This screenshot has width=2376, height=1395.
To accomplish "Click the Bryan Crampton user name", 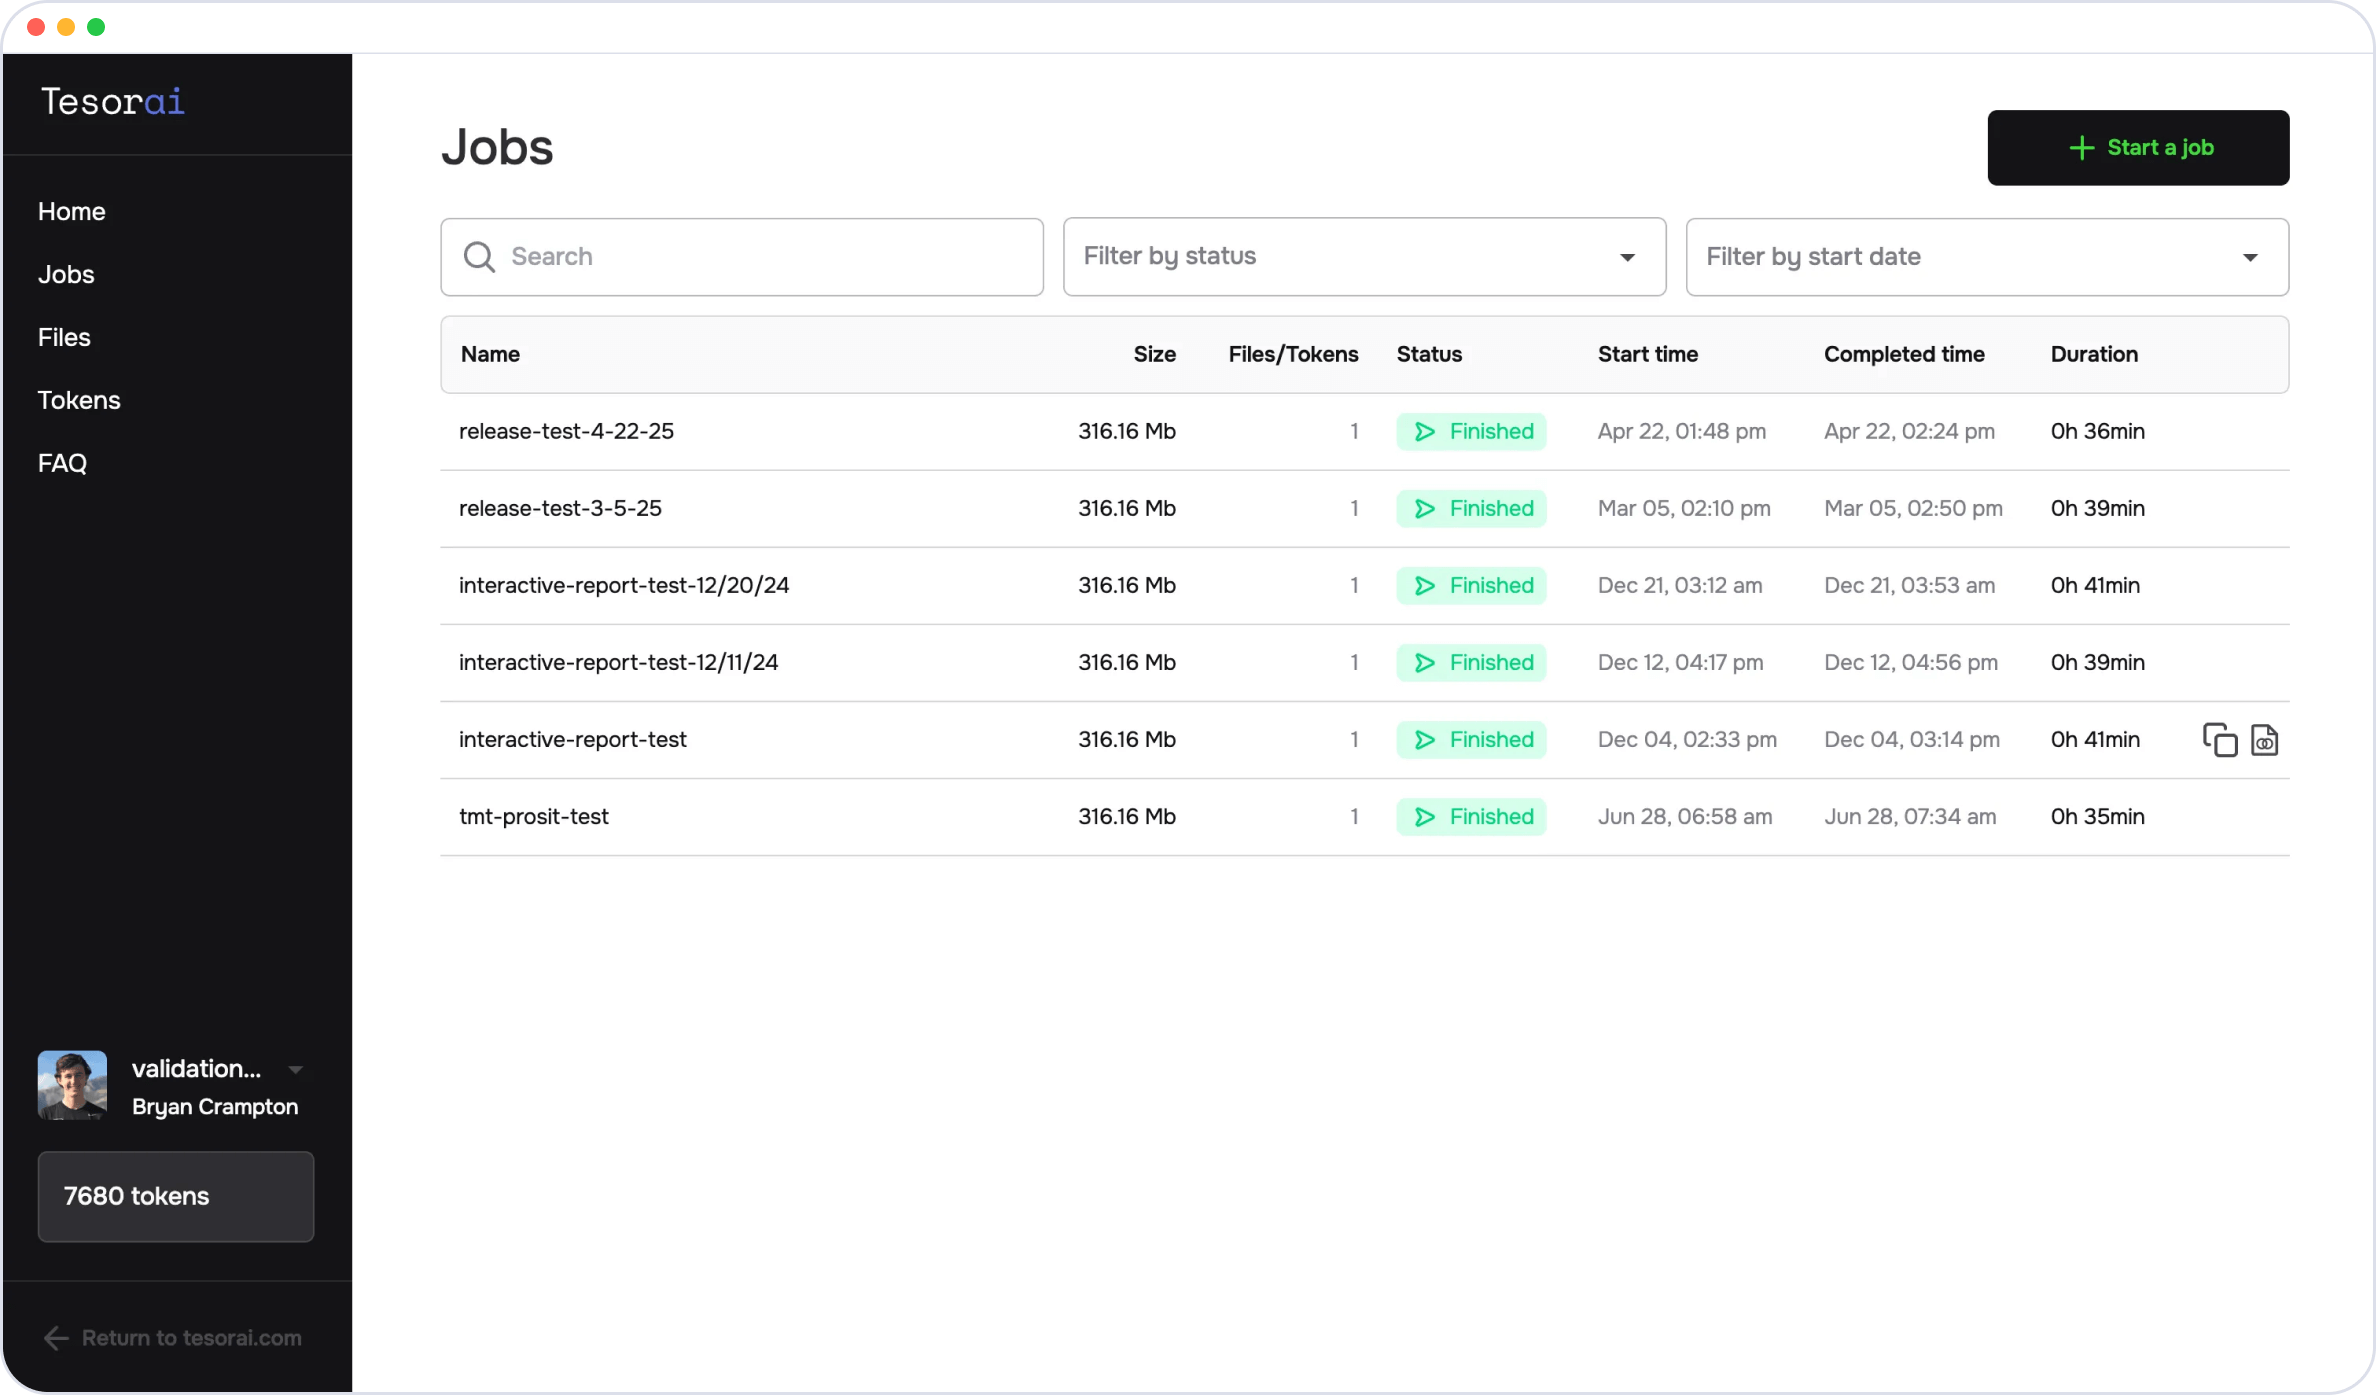I will coord(215,1107).
